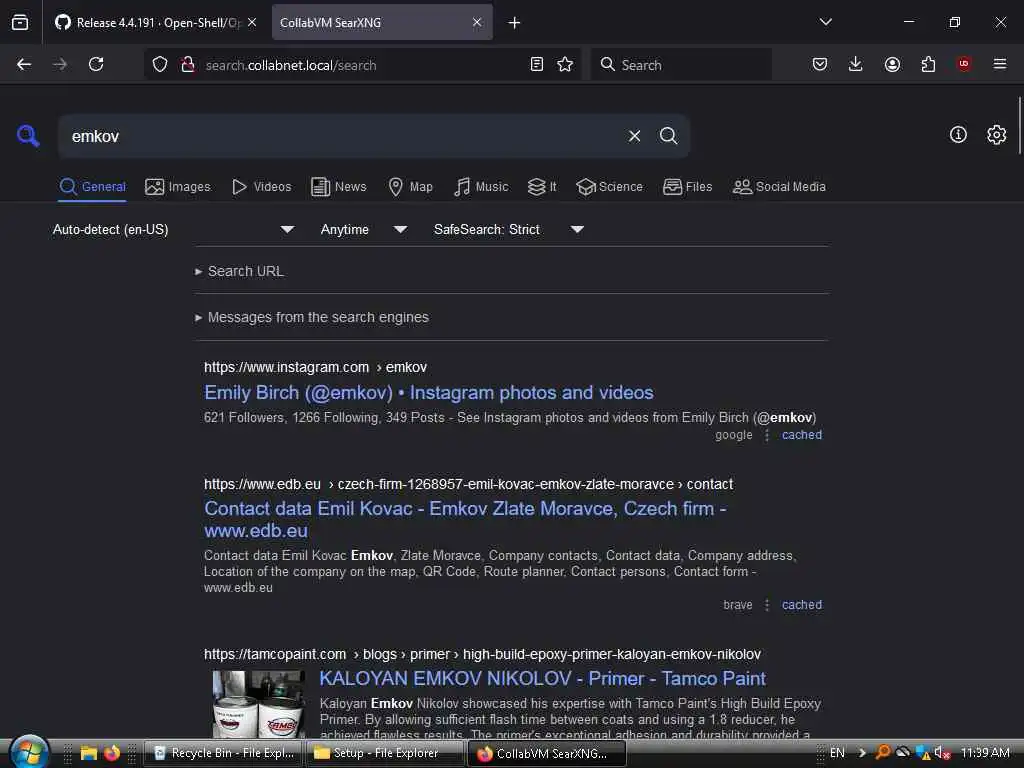
Task: Click the tamcopaint.com result URL text
Action: tap(482, 654)
